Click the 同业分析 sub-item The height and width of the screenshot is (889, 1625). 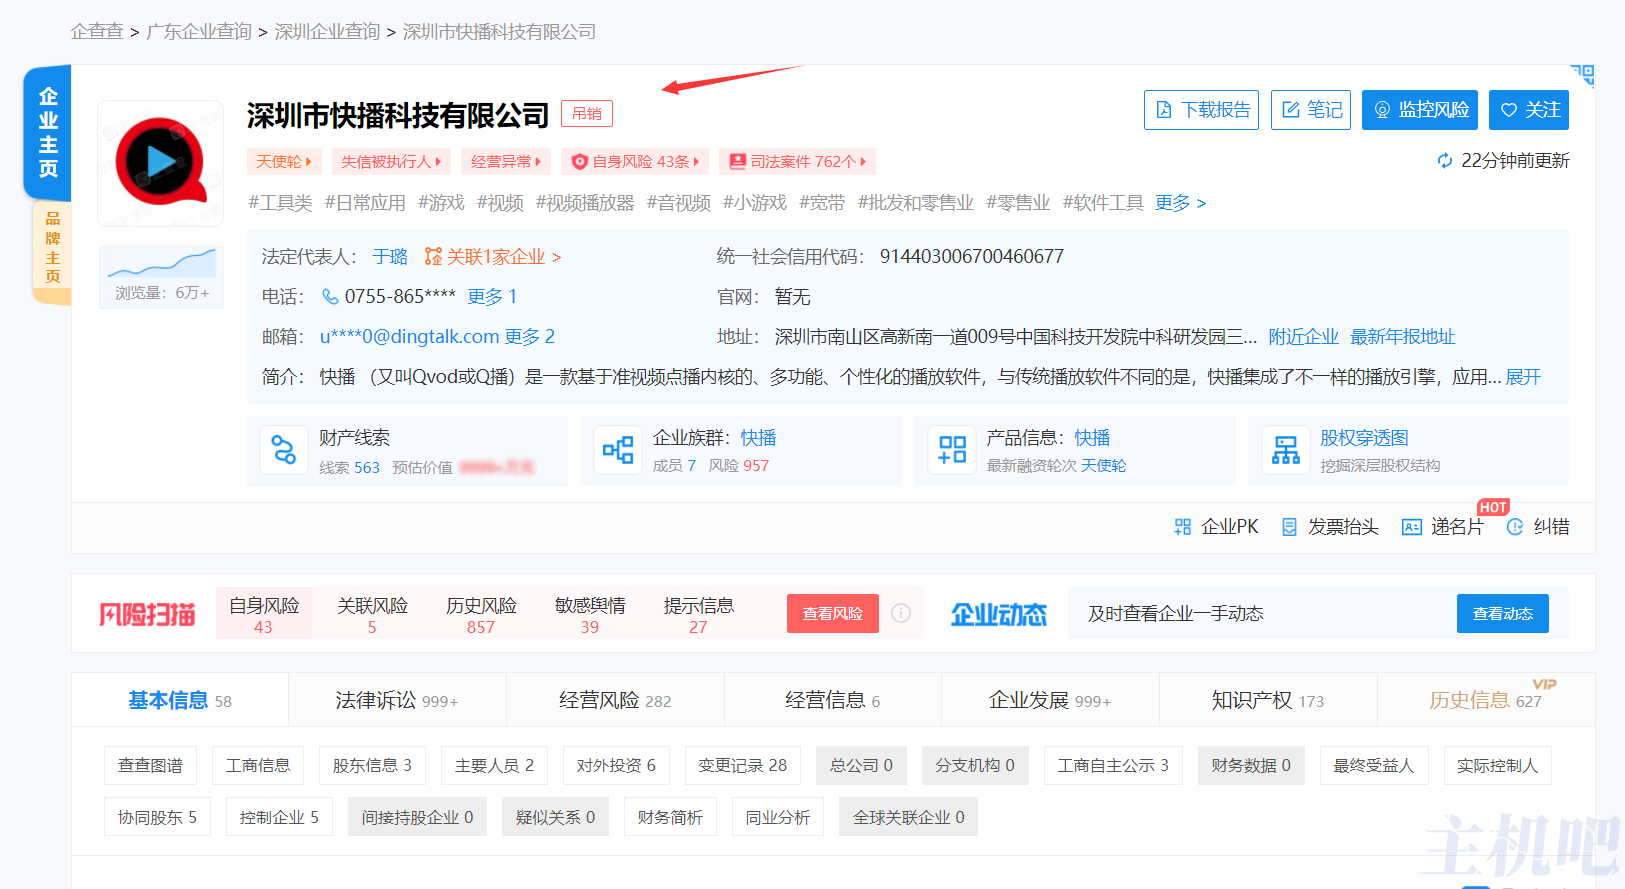click(x=778, y=817)
